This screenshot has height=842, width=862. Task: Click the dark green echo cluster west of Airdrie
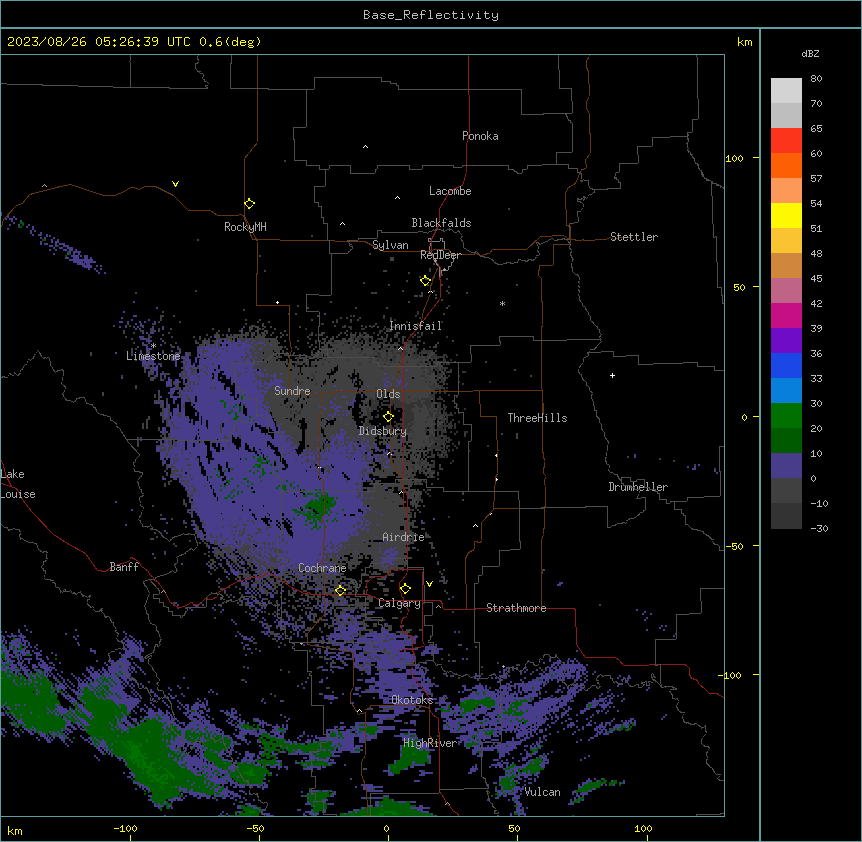coord(317,507)
